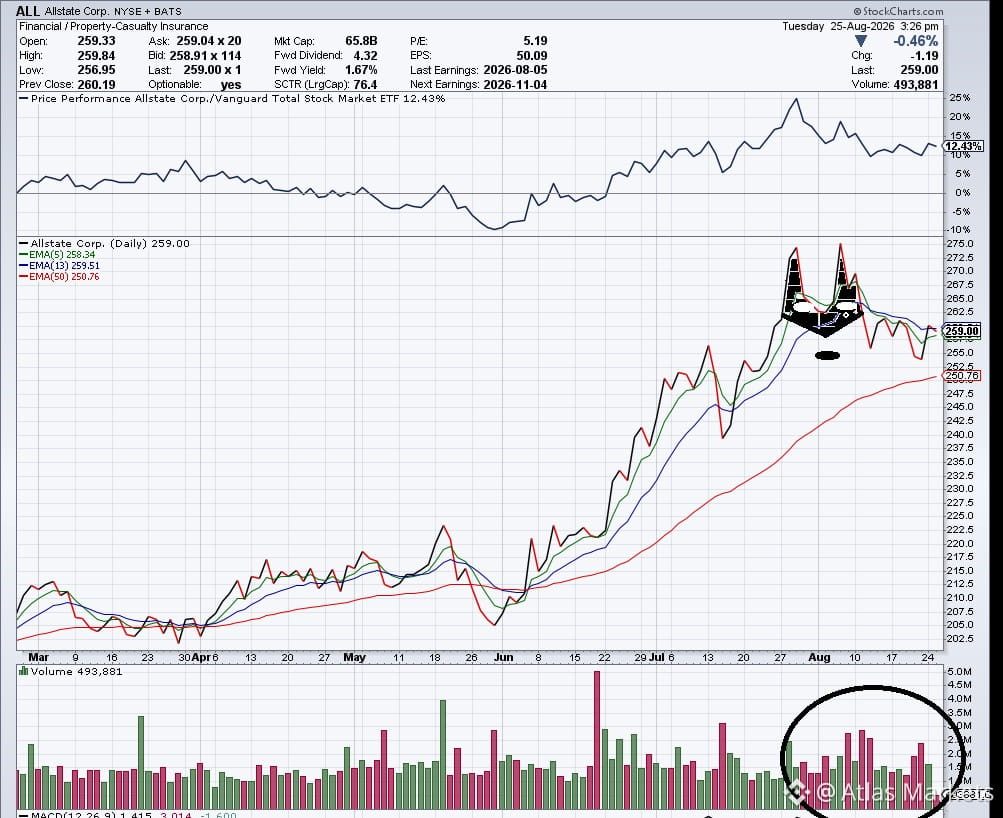Click the Next Earnings date 2026-11-04
1003x818 pixels.
click(x=515, y=84)
